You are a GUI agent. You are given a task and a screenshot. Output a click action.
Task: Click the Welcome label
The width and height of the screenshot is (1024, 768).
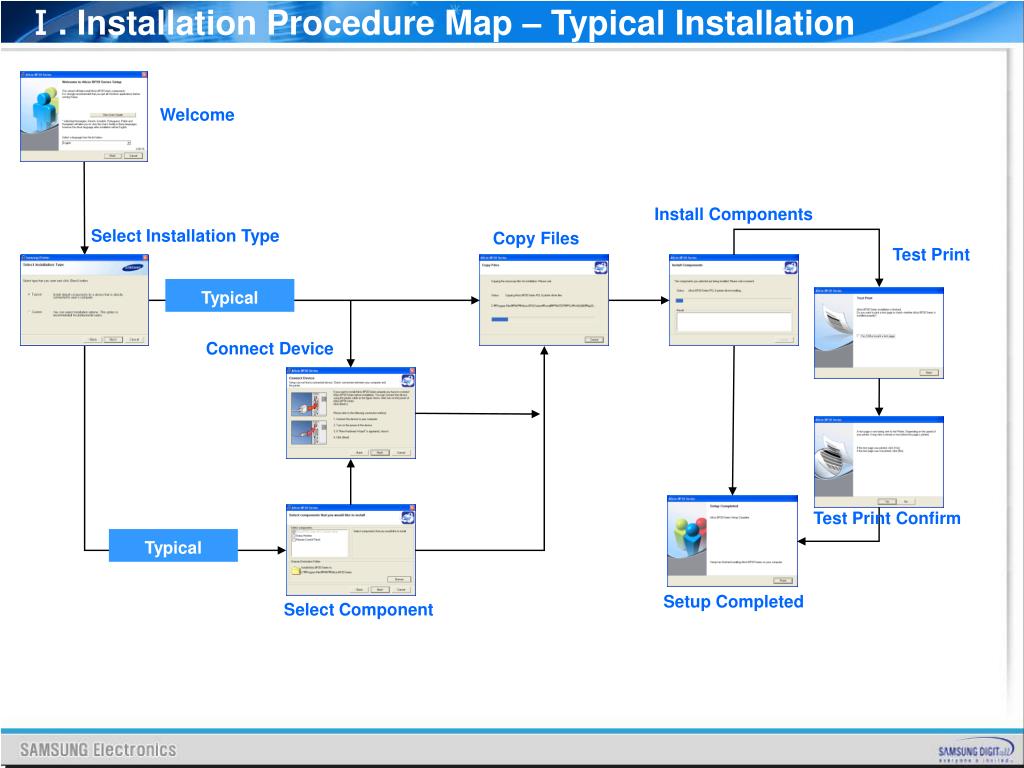(197, 115)
